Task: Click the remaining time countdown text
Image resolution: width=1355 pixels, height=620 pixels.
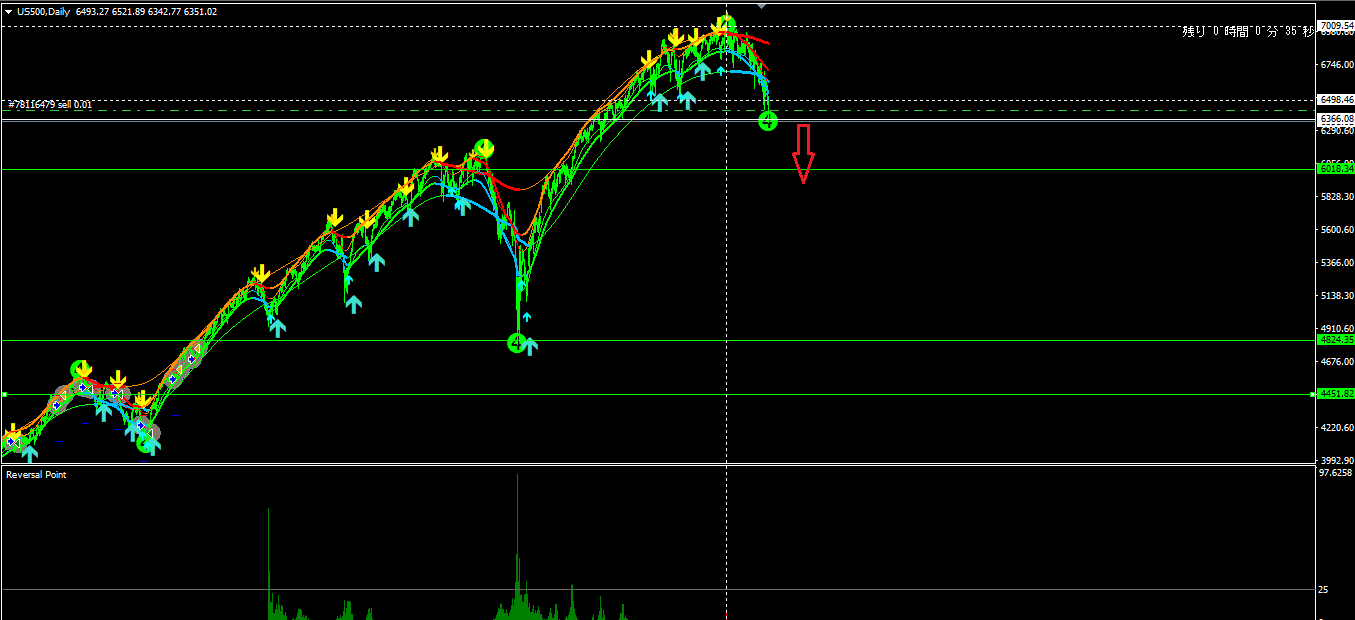Action: [1246, 32]
